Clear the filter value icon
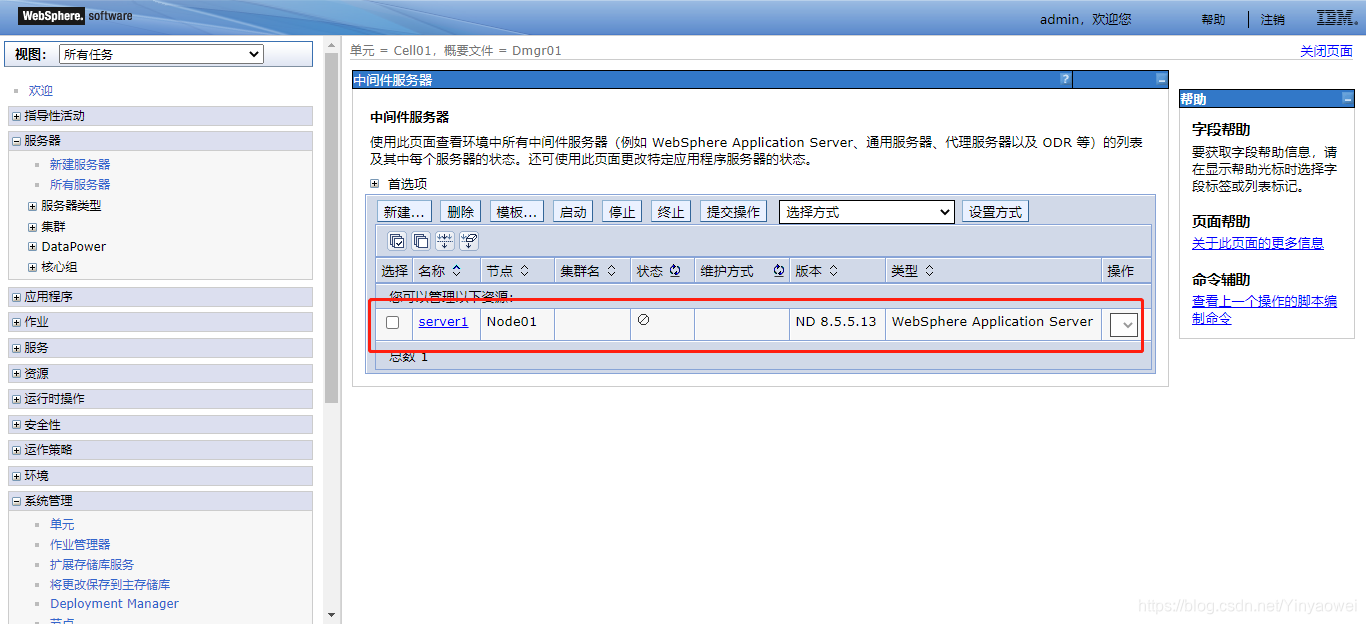Screen dimensions: 1366x624 (x=469, y=241)
